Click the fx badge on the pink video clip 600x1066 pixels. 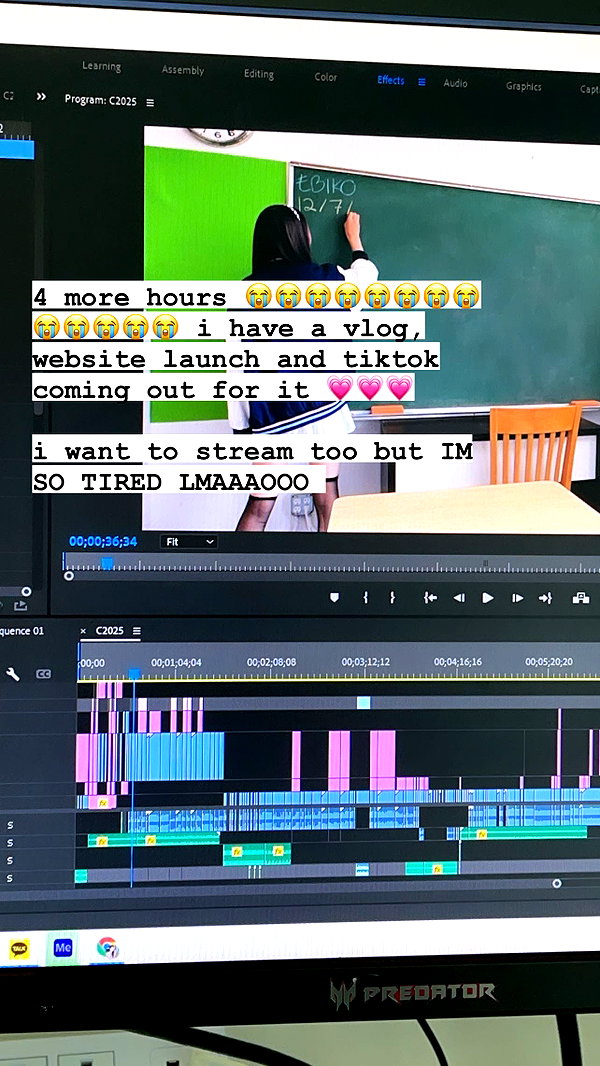103,803
